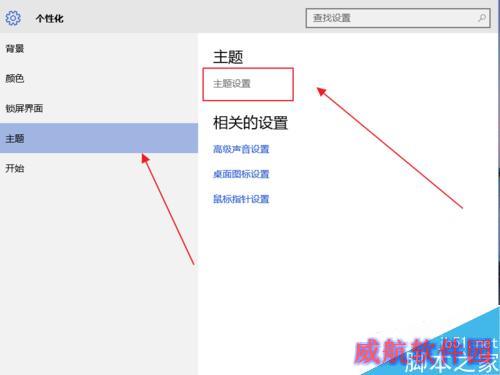The image size is (500, 375).
Task: Click the 主题 page heading
Action: tap(228, 57)
